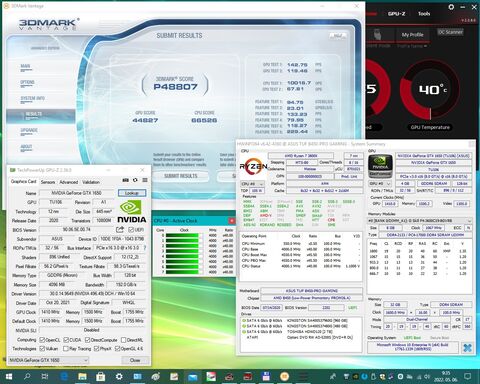Click floppy disk icon on taskbar

[x=266, y=377]
